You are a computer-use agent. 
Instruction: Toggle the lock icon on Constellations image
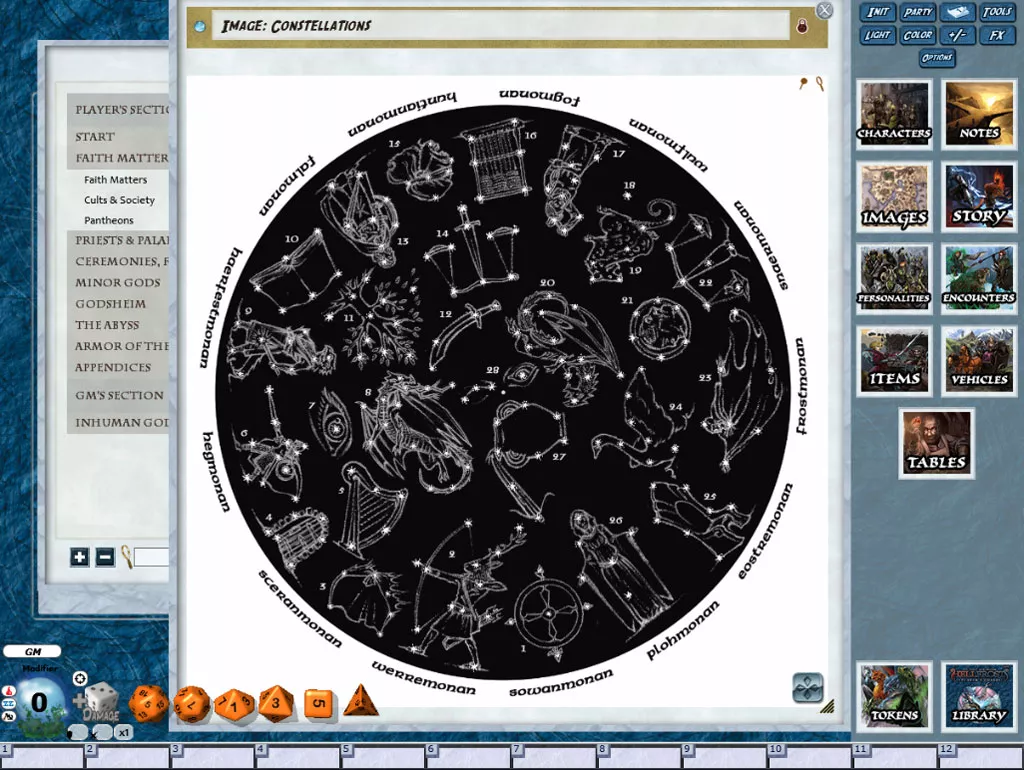[802, 26]
